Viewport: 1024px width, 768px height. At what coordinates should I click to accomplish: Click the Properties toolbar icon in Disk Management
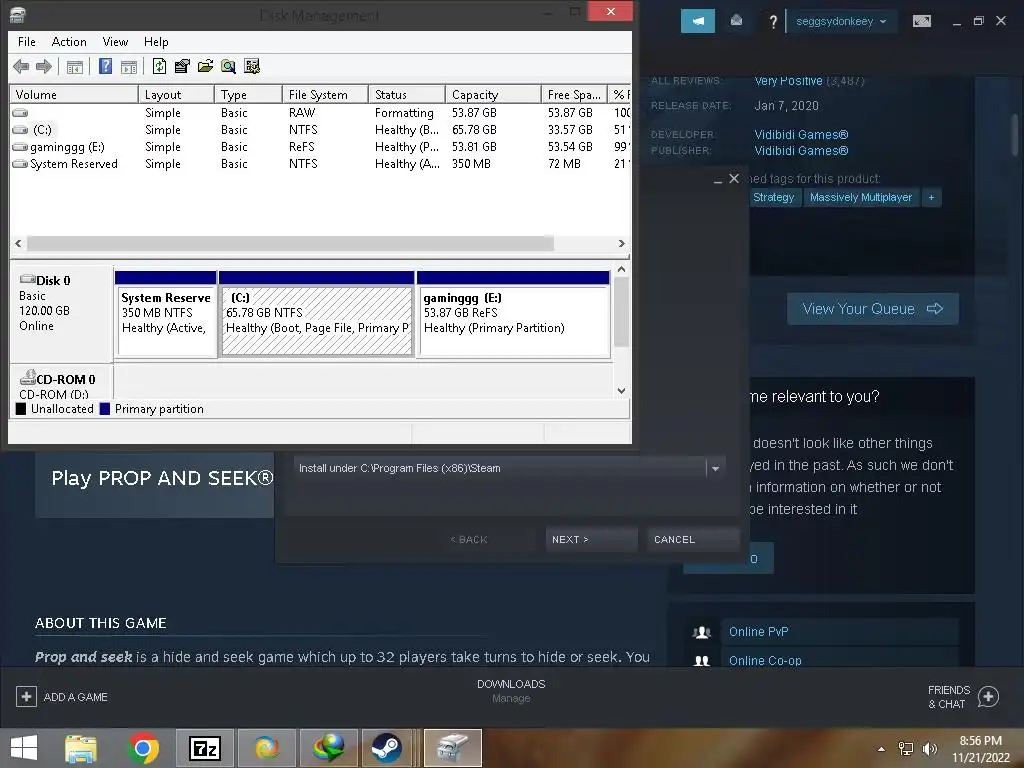coord(182,66)
